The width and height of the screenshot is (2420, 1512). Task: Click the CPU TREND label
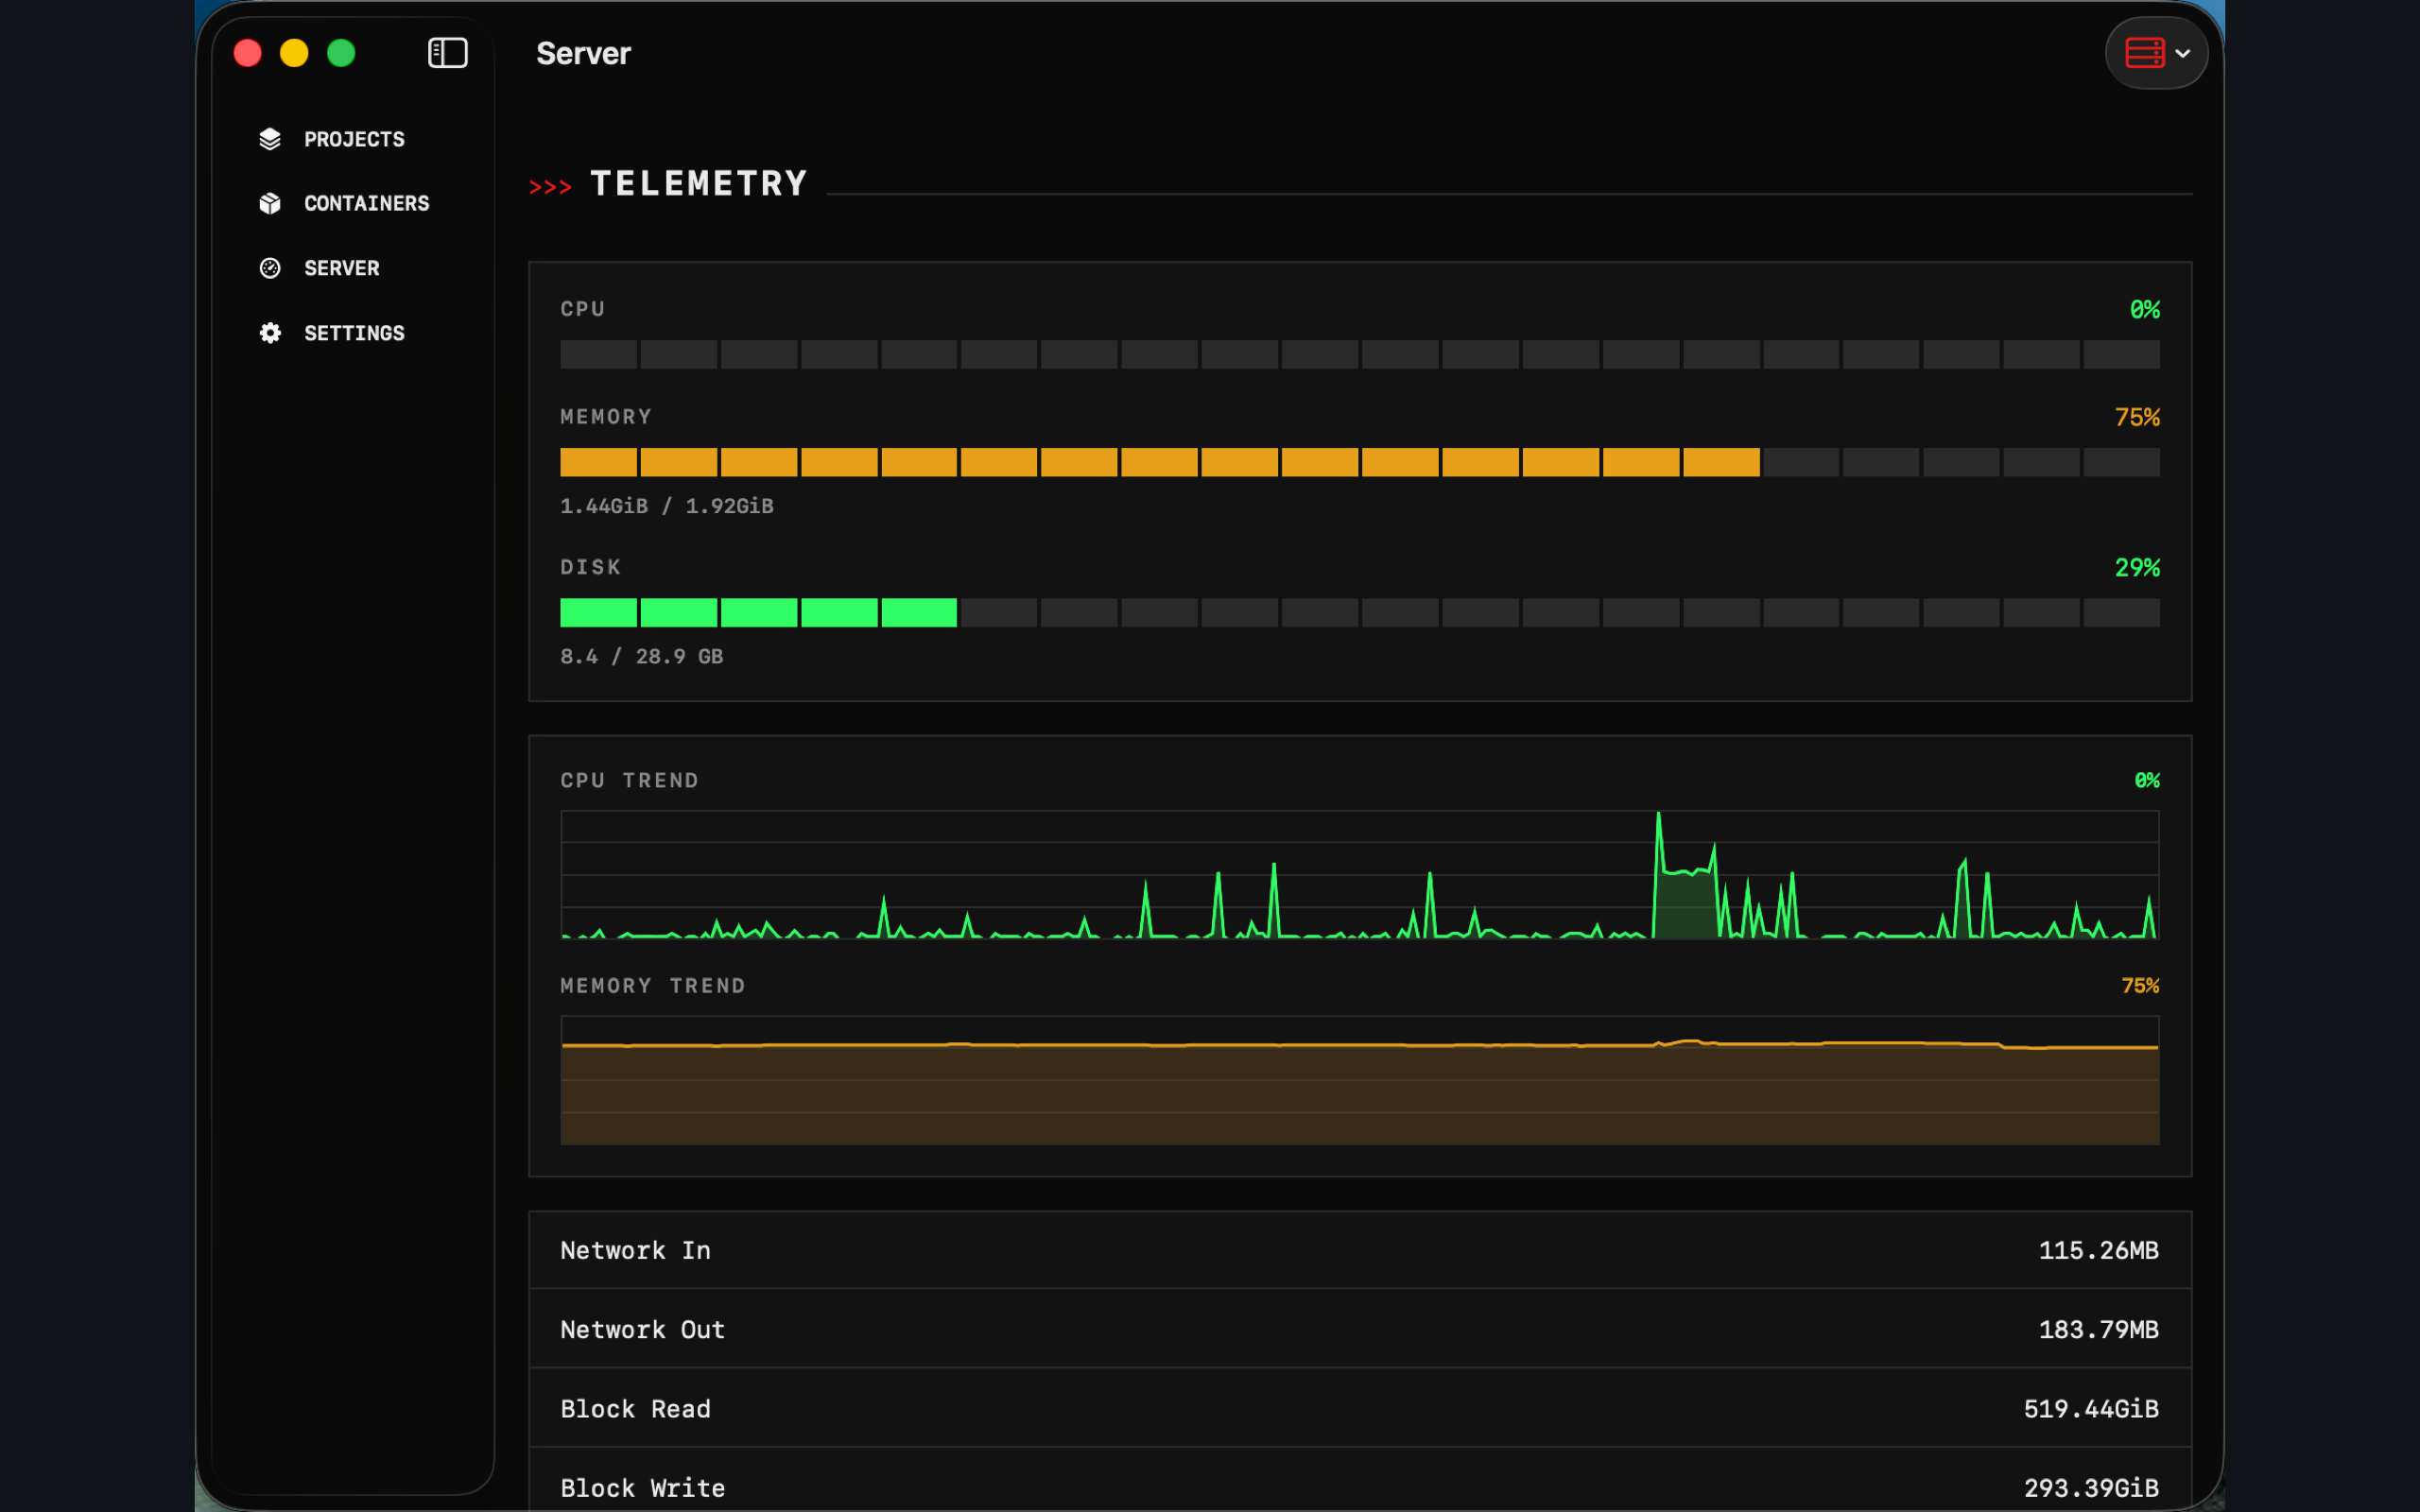pos(629,780)
